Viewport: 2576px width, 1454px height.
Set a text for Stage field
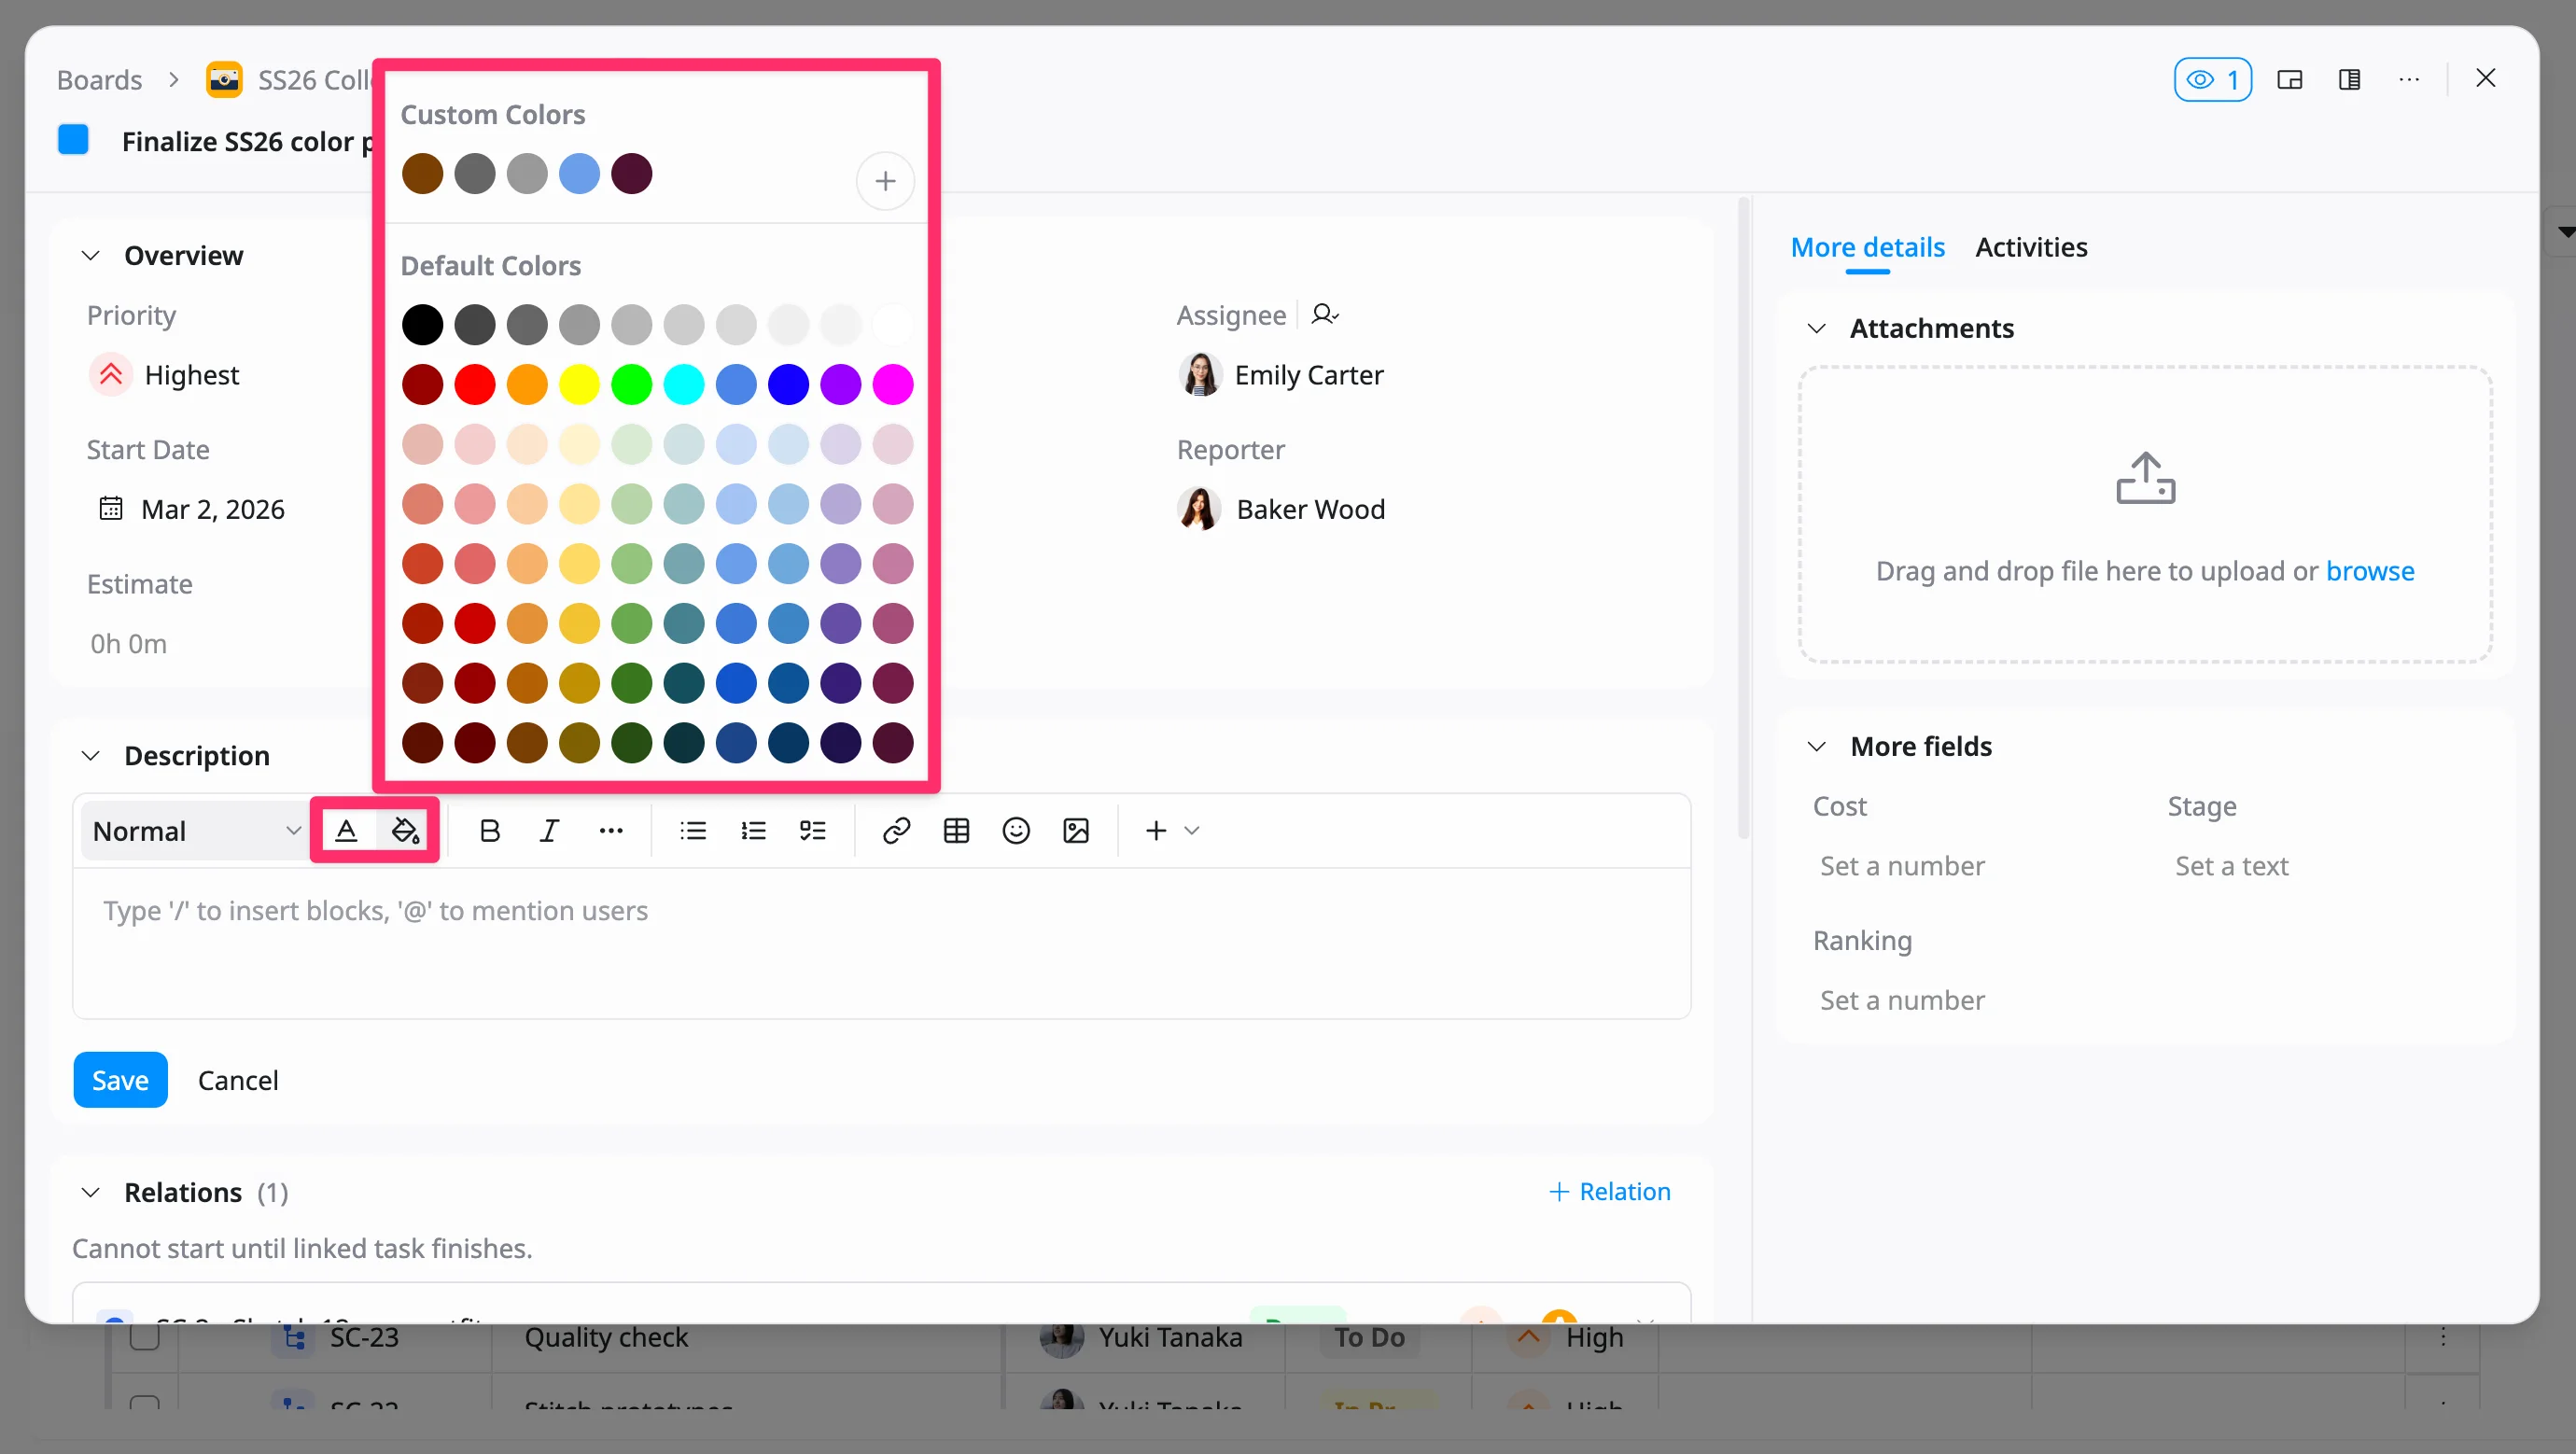2231,865
